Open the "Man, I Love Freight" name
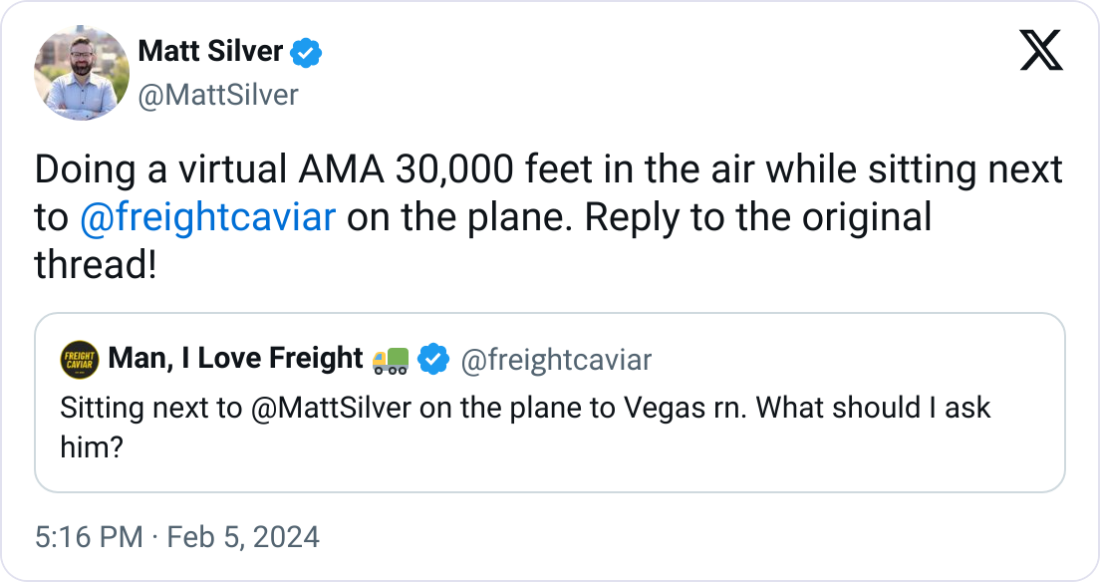 (235, 358)
